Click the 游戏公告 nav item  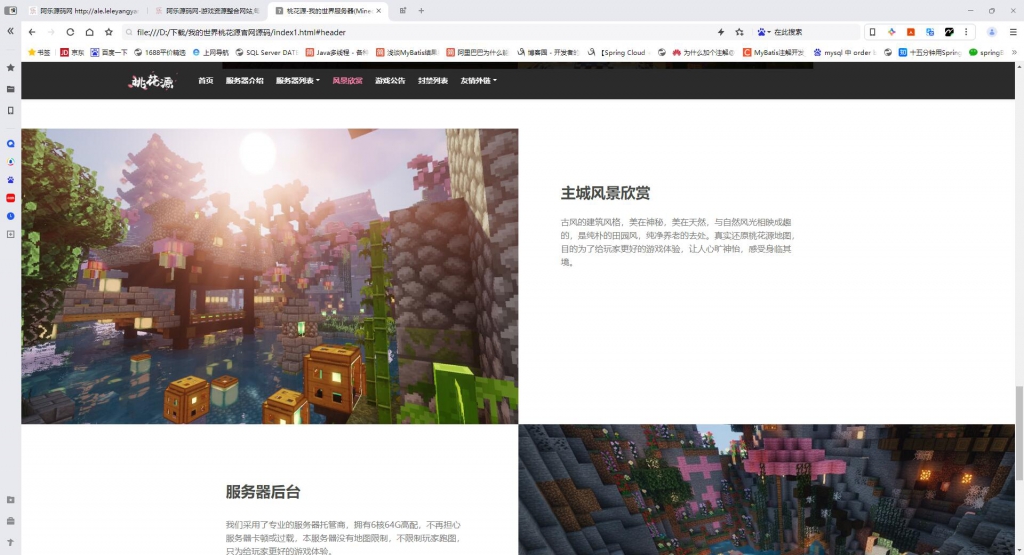(x=390, y=81)
